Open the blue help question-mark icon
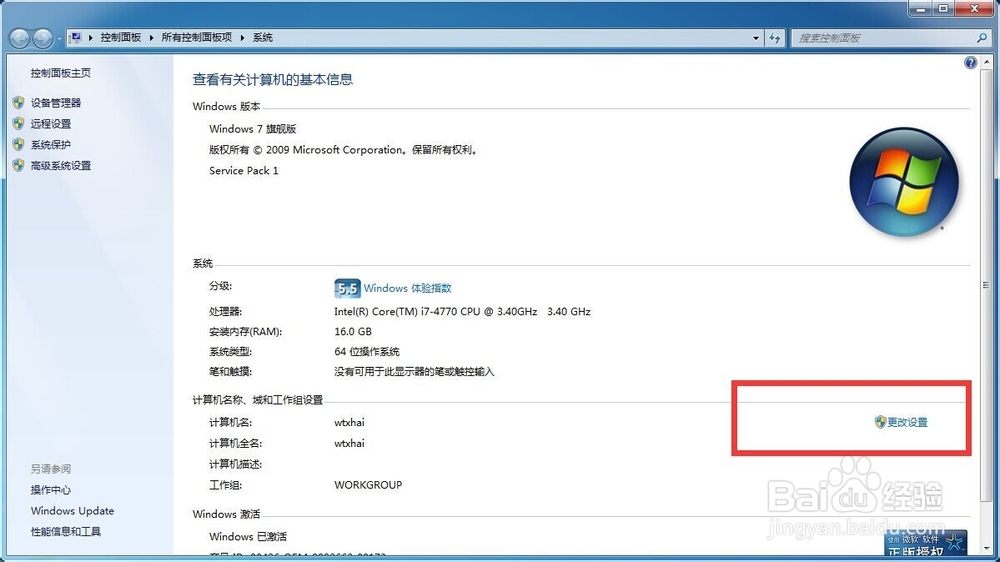1000x562 pixels. [970, 63]
